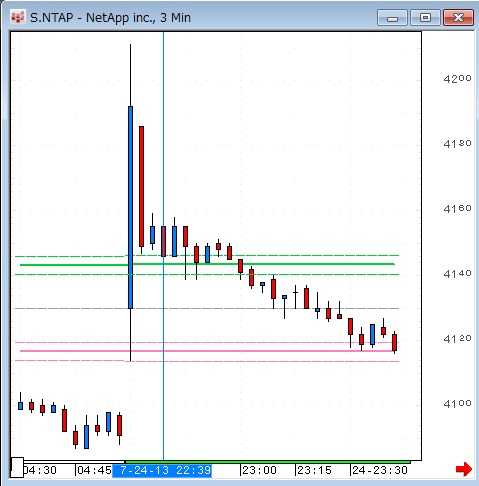Click the small white box at chart bottom-left
This screenshot has width=479, height=486.
coord(17,467)
